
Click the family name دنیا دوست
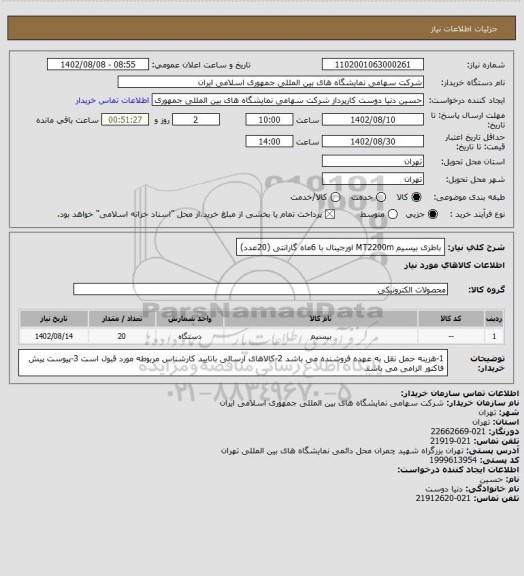(x=444, y=489)
